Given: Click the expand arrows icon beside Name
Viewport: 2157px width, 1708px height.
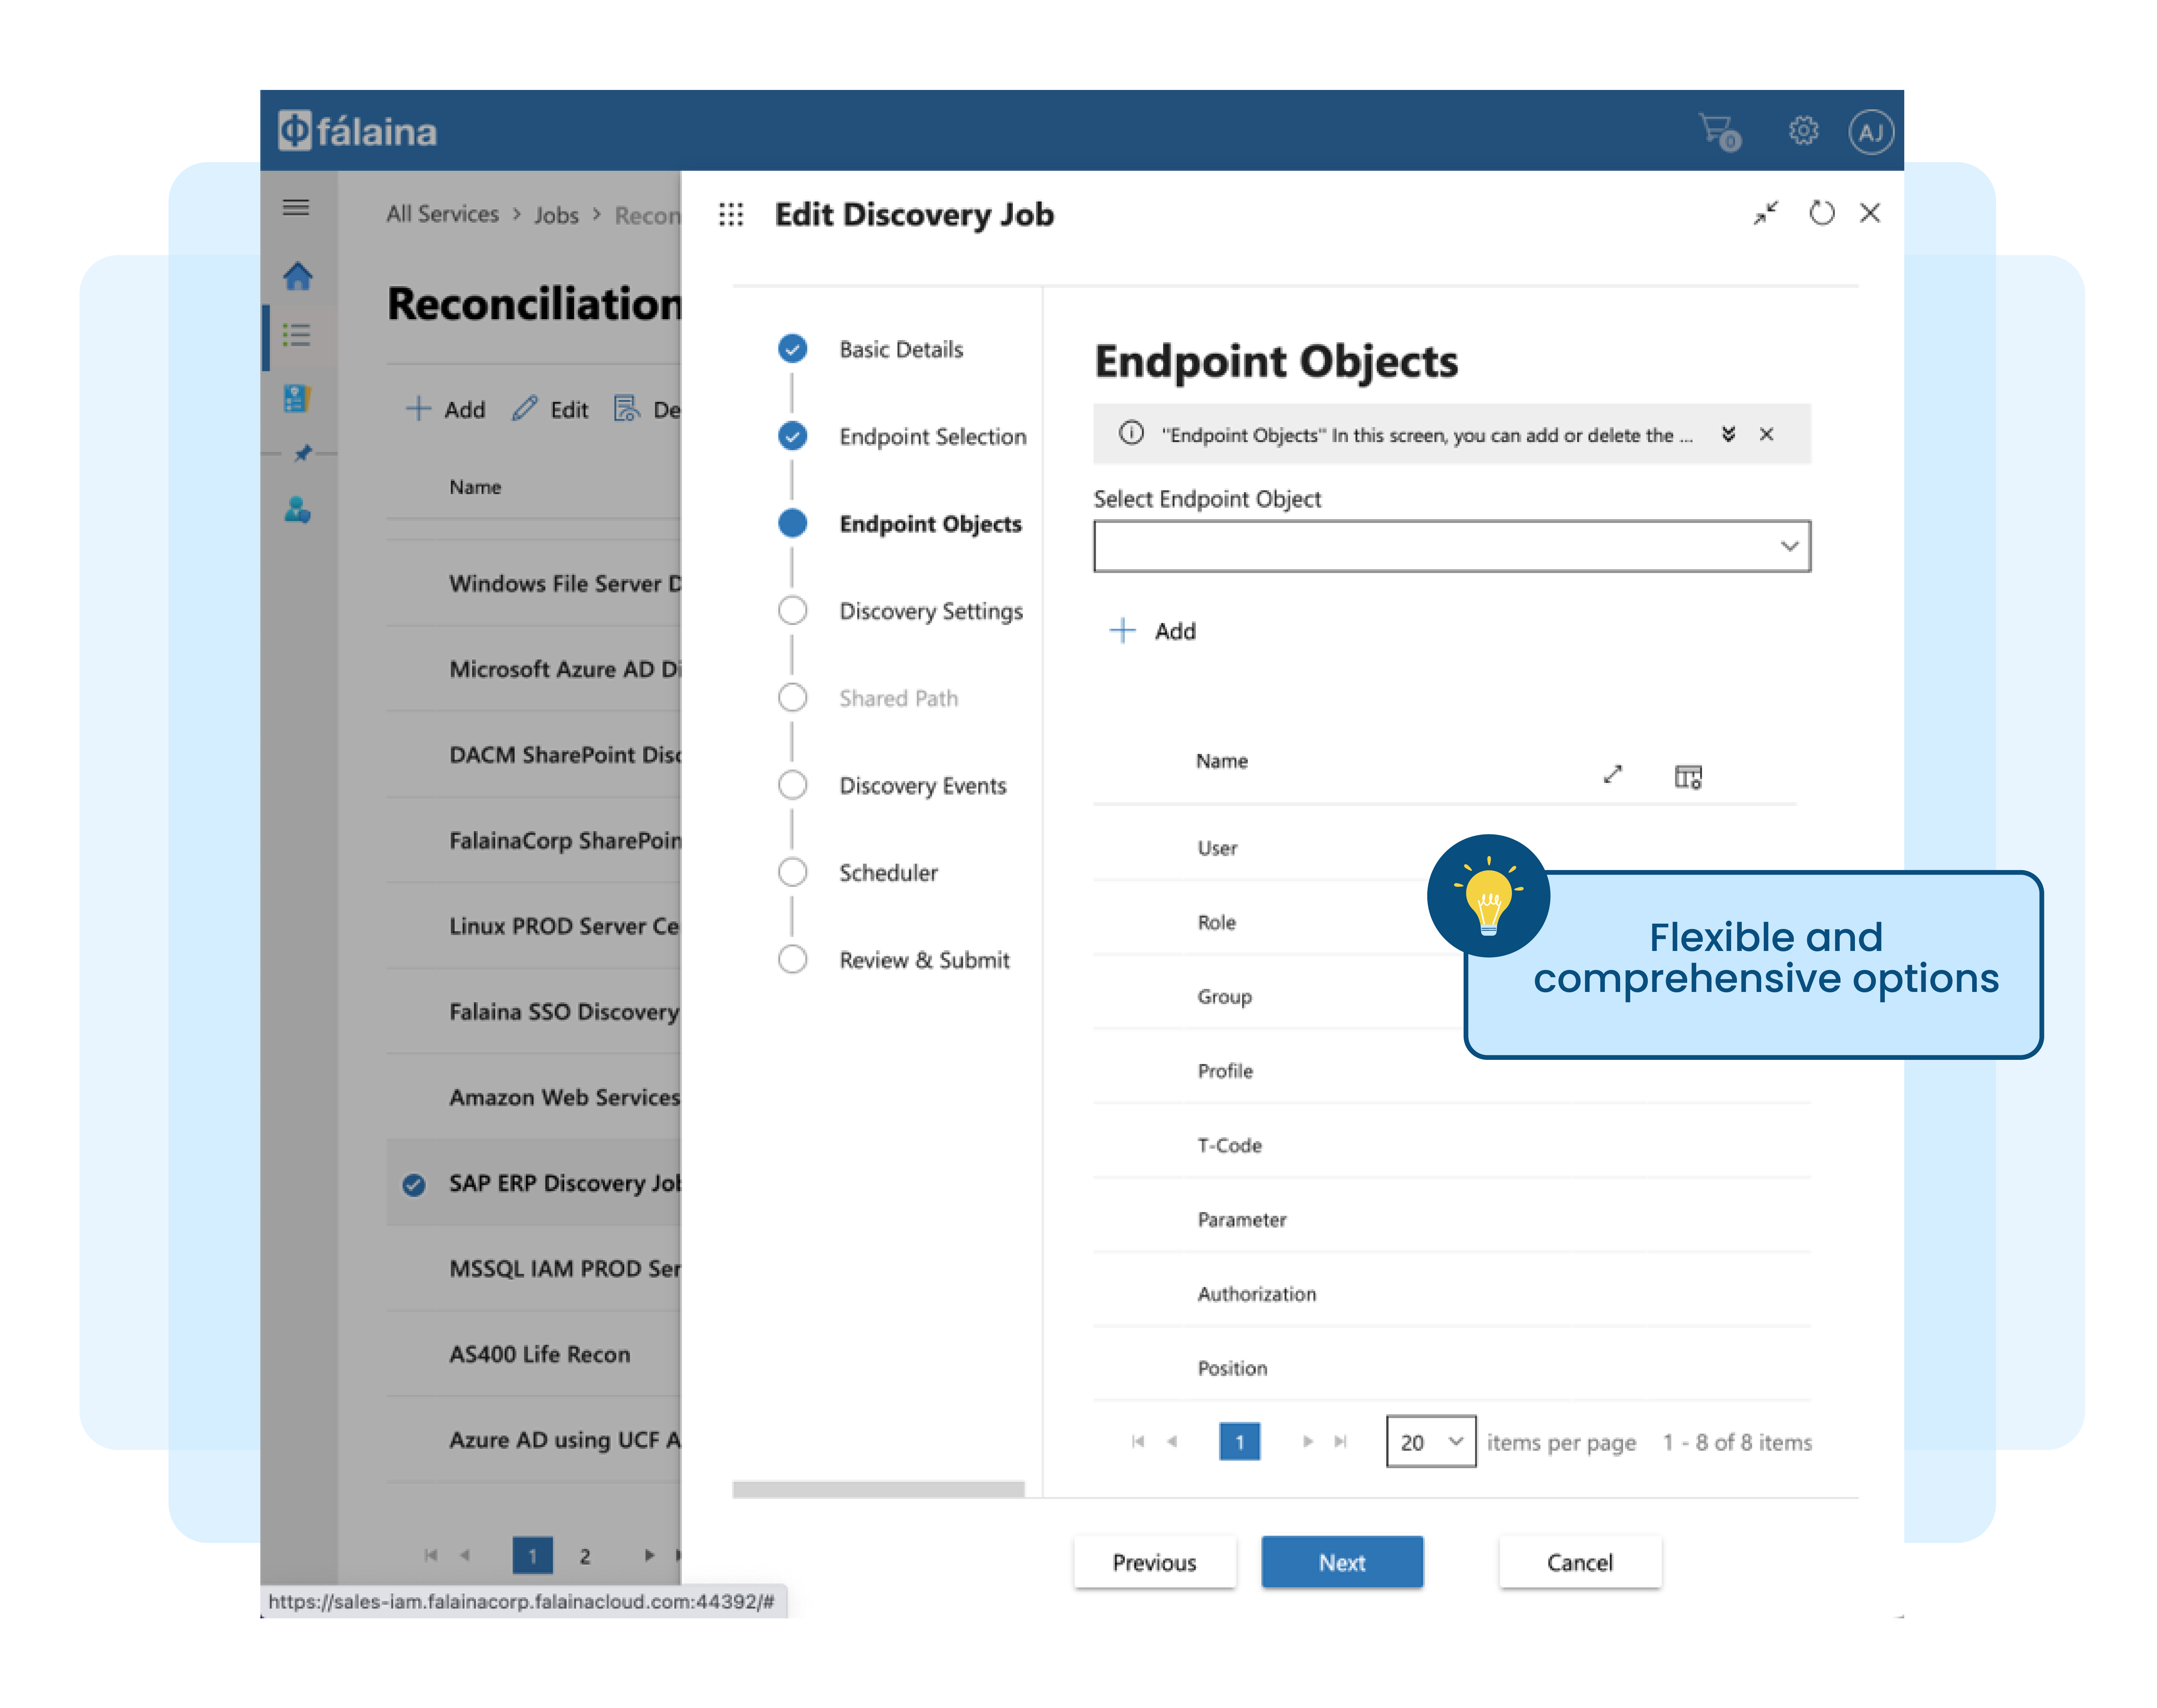Looking at the screenshot, I should [1612, 774].
